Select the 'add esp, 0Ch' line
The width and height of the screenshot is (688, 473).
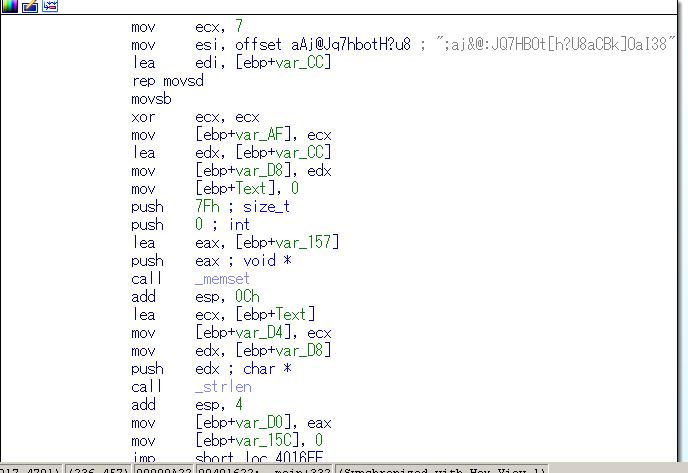(x=195, y=297)
